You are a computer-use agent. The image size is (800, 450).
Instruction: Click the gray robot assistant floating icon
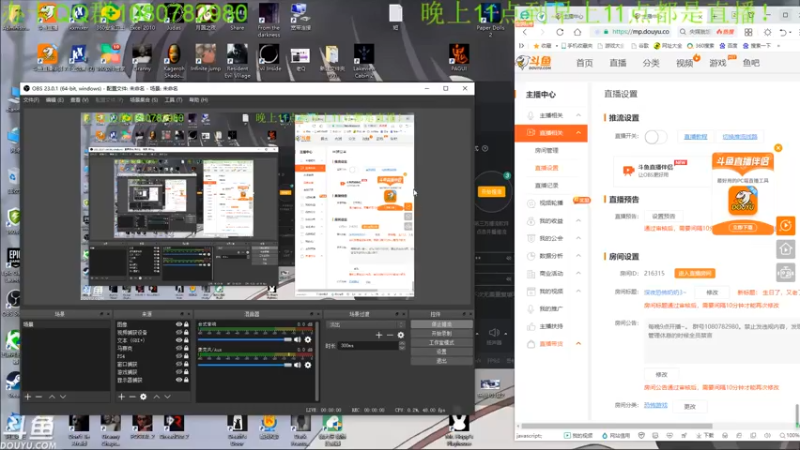coord(786,272)
